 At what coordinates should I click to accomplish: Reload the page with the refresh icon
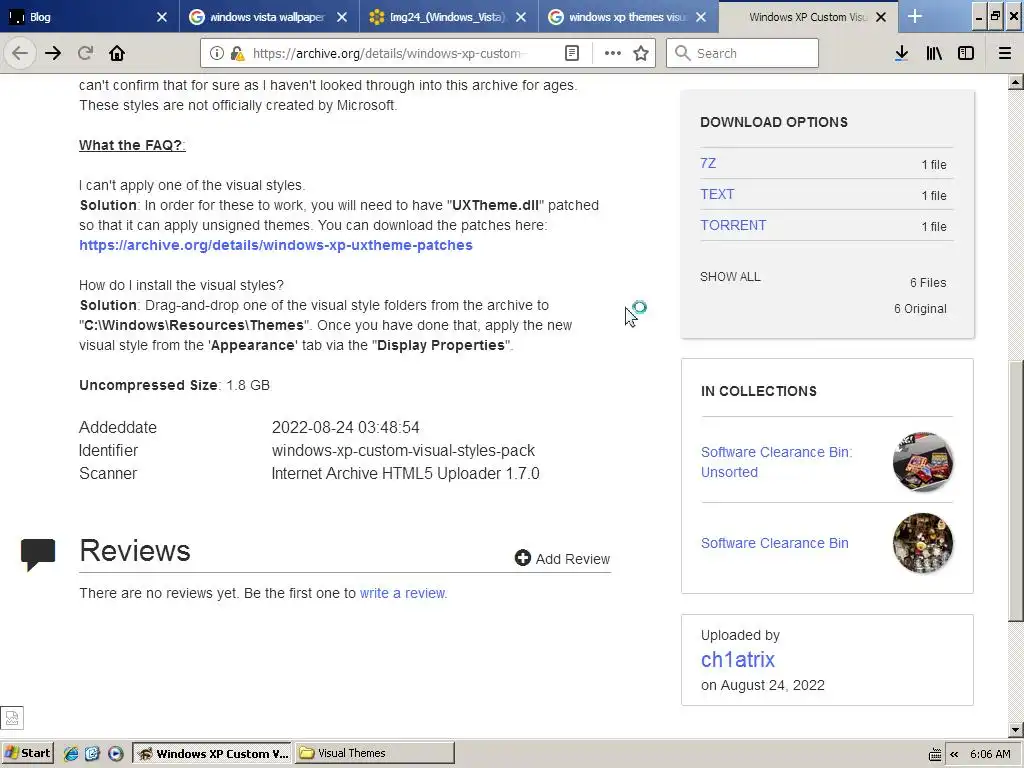coord(85,53)
